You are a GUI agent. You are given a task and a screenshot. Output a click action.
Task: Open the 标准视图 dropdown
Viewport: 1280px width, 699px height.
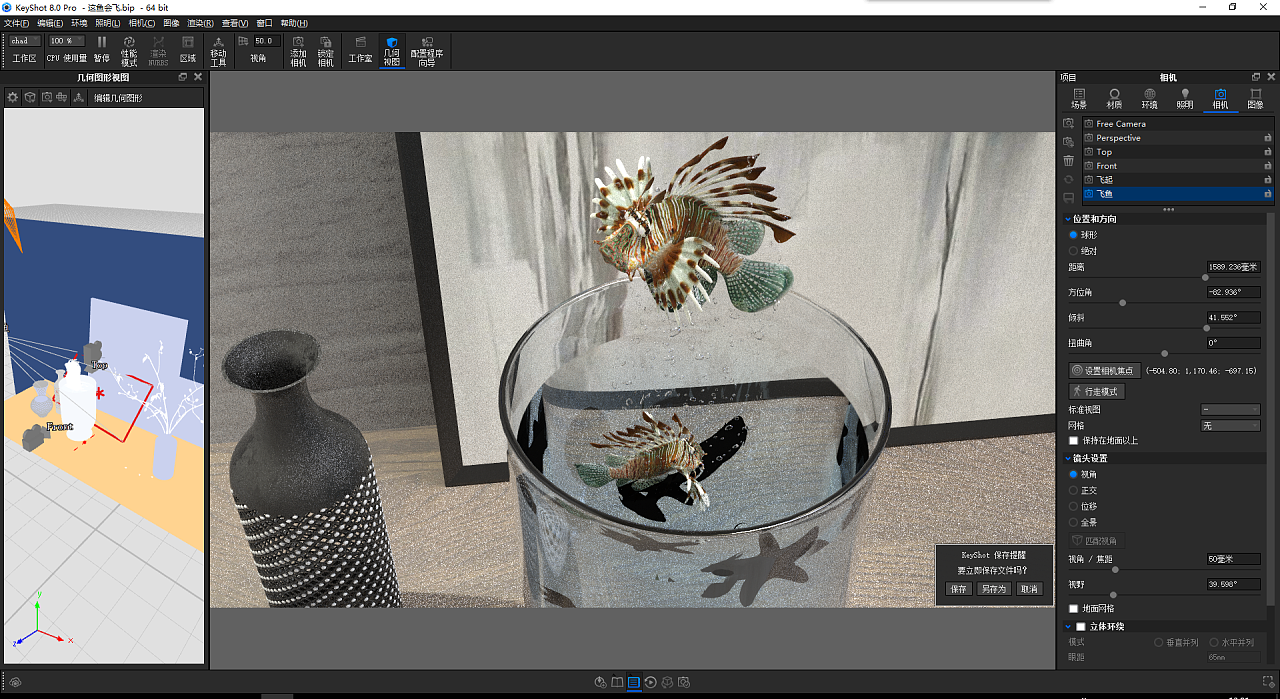click(1230, 408)
